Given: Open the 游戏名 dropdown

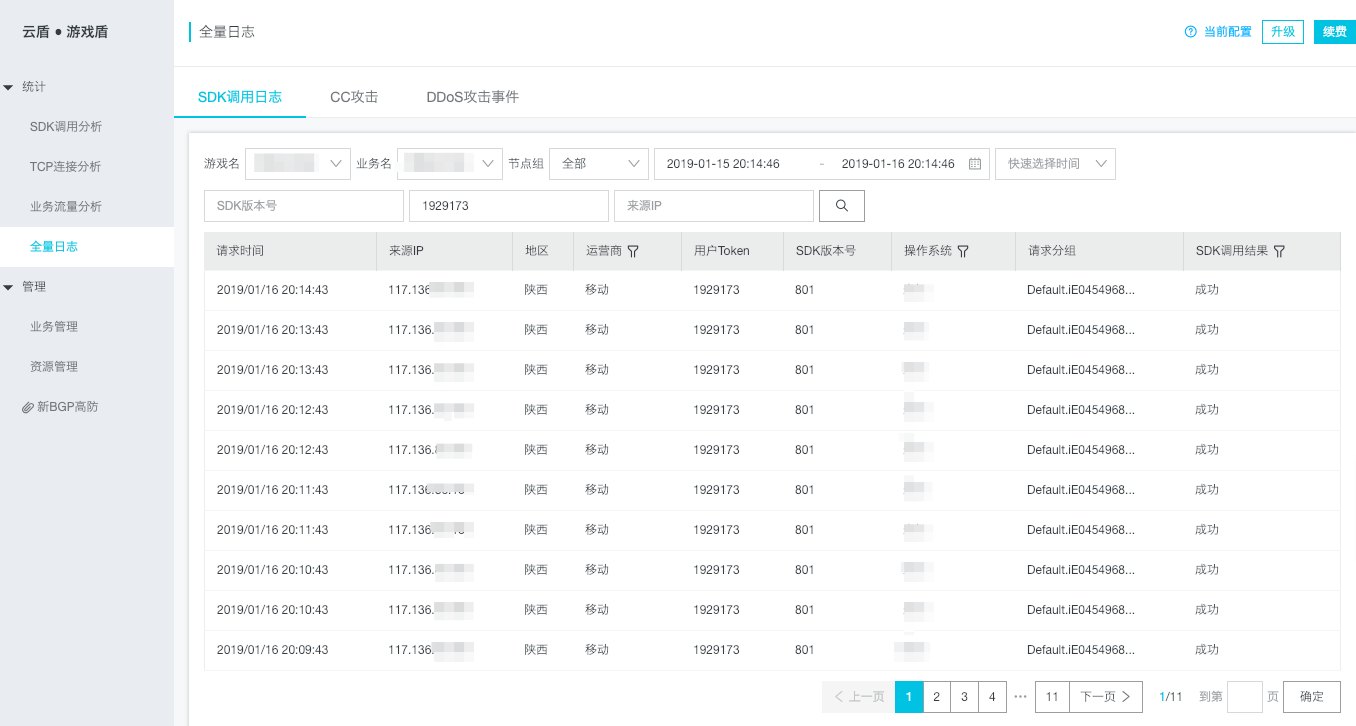Looking at the screenshot, I should [x=298, y=164].
